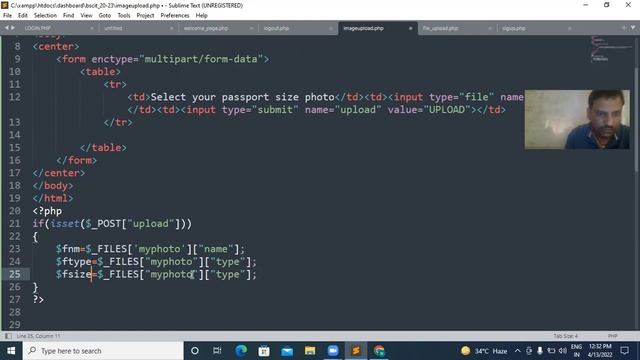Click the "multipart/form-data" string
Screen dimensions: 640x360
coord(201,59)
